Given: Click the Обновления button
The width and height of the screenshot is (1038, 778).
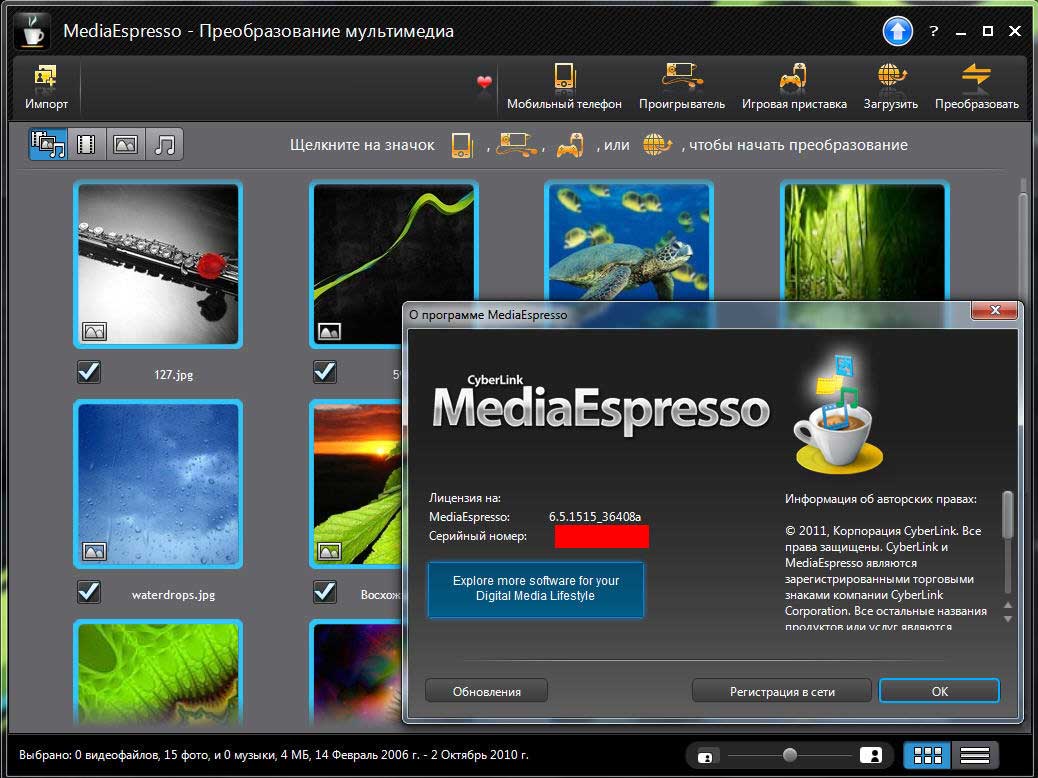Looking at the screenshot, I should pos(487,691).
